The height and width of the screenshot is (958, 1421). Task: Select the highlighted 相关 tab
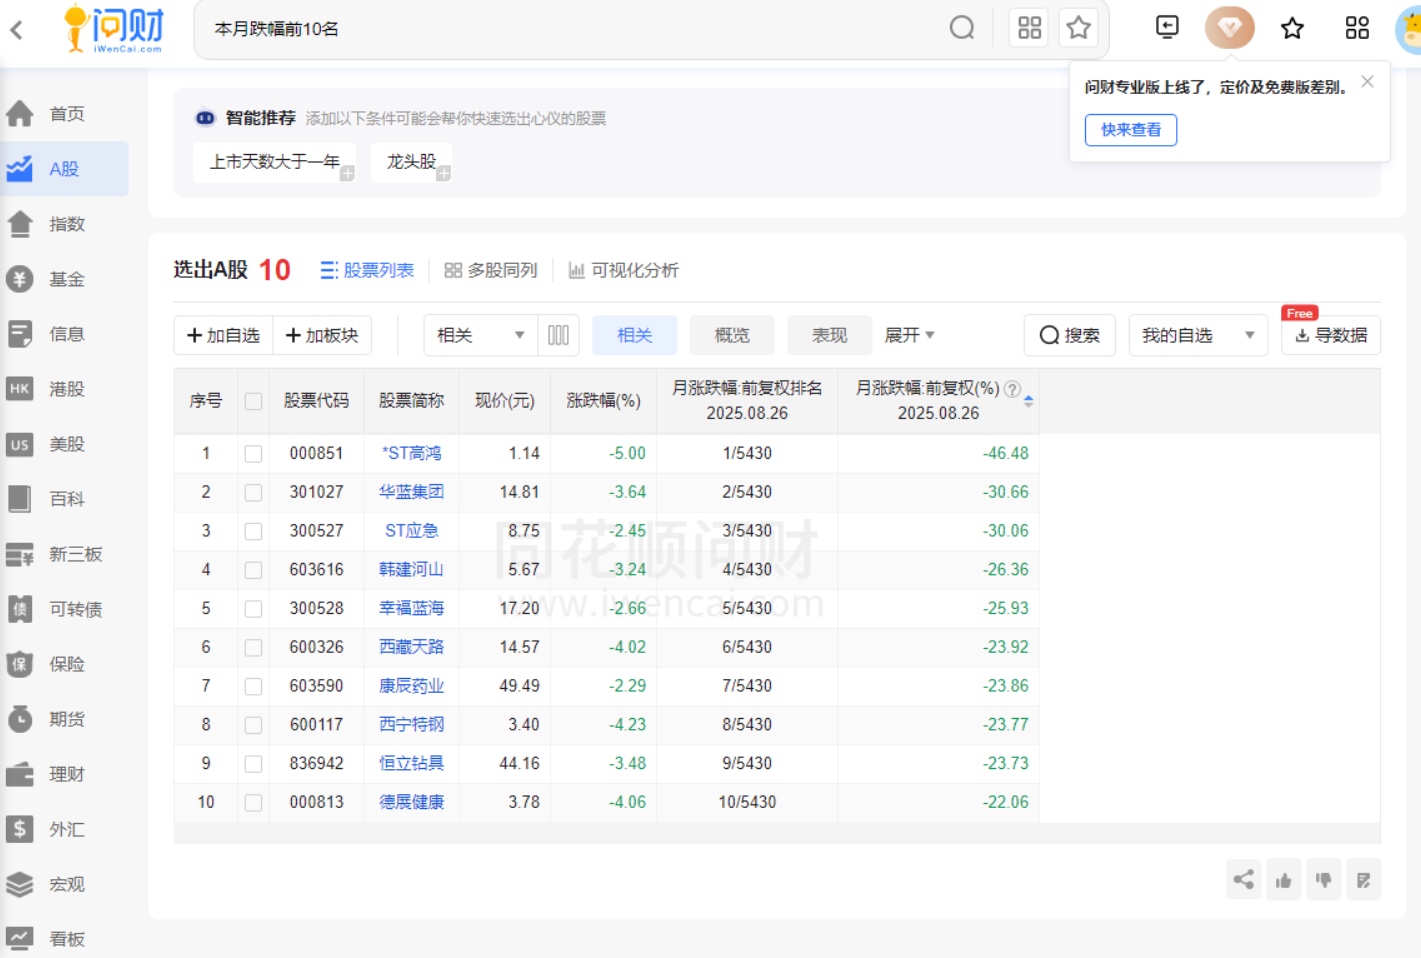pyautogui.click(x=634, y=335)
